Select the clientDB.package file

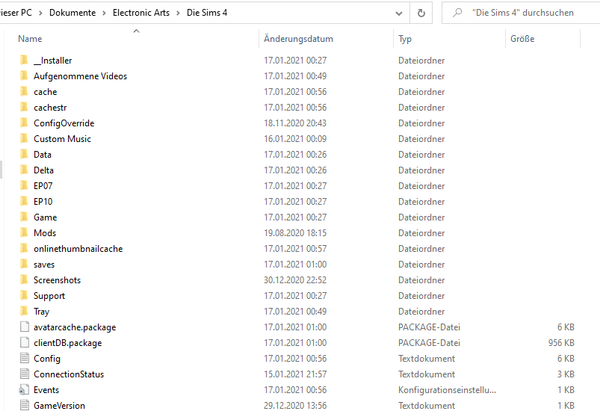coord(67,343)
